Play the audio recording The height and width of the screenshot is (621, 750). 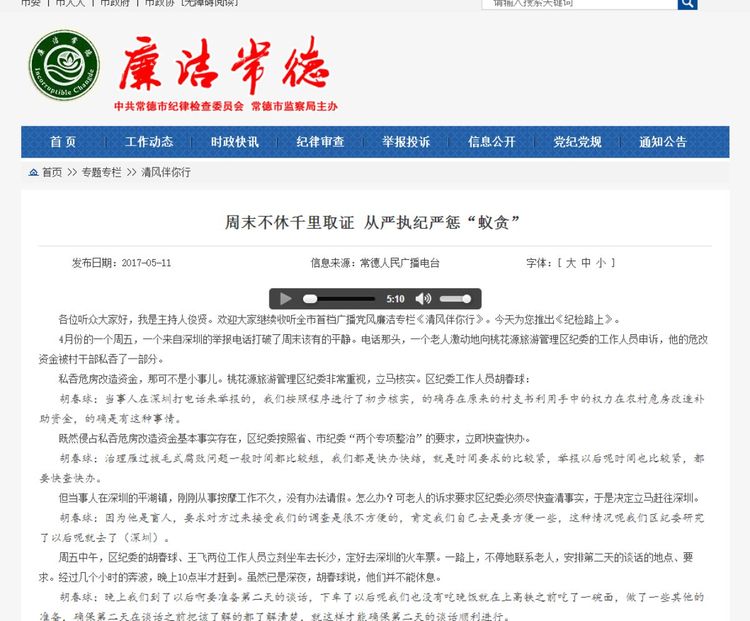pos(286,299)
